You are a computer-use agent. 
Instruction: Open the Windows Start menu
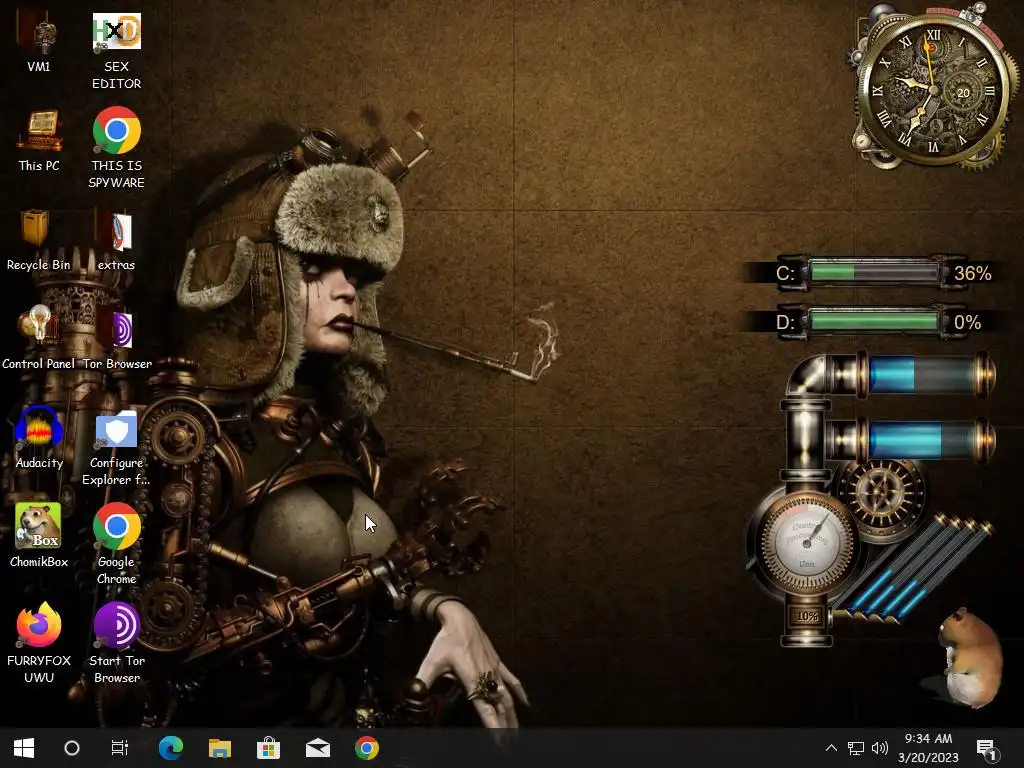click(x=24, y=748)
